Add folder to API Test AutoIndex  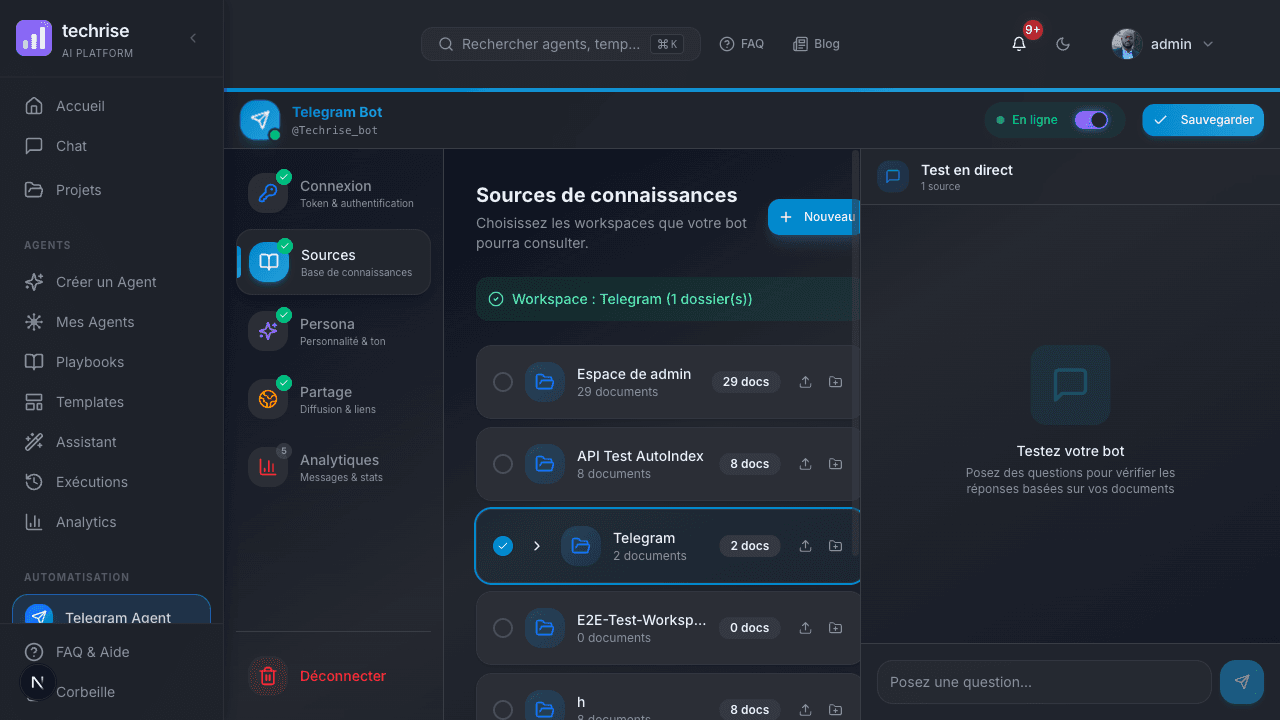[x=836, y=464]
